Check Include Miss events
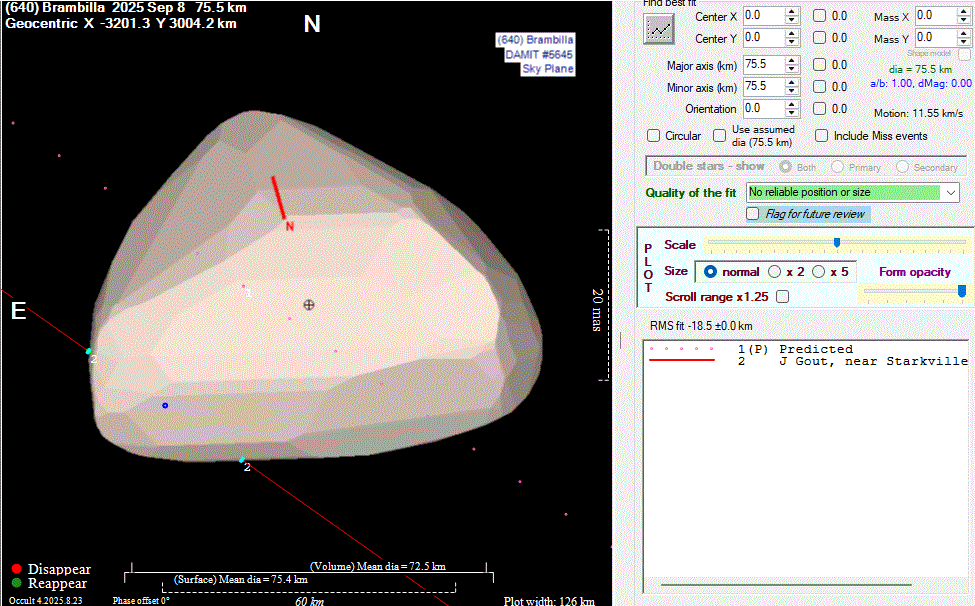The width and height of the screenshot is (975, 606). tap(821, 136)
